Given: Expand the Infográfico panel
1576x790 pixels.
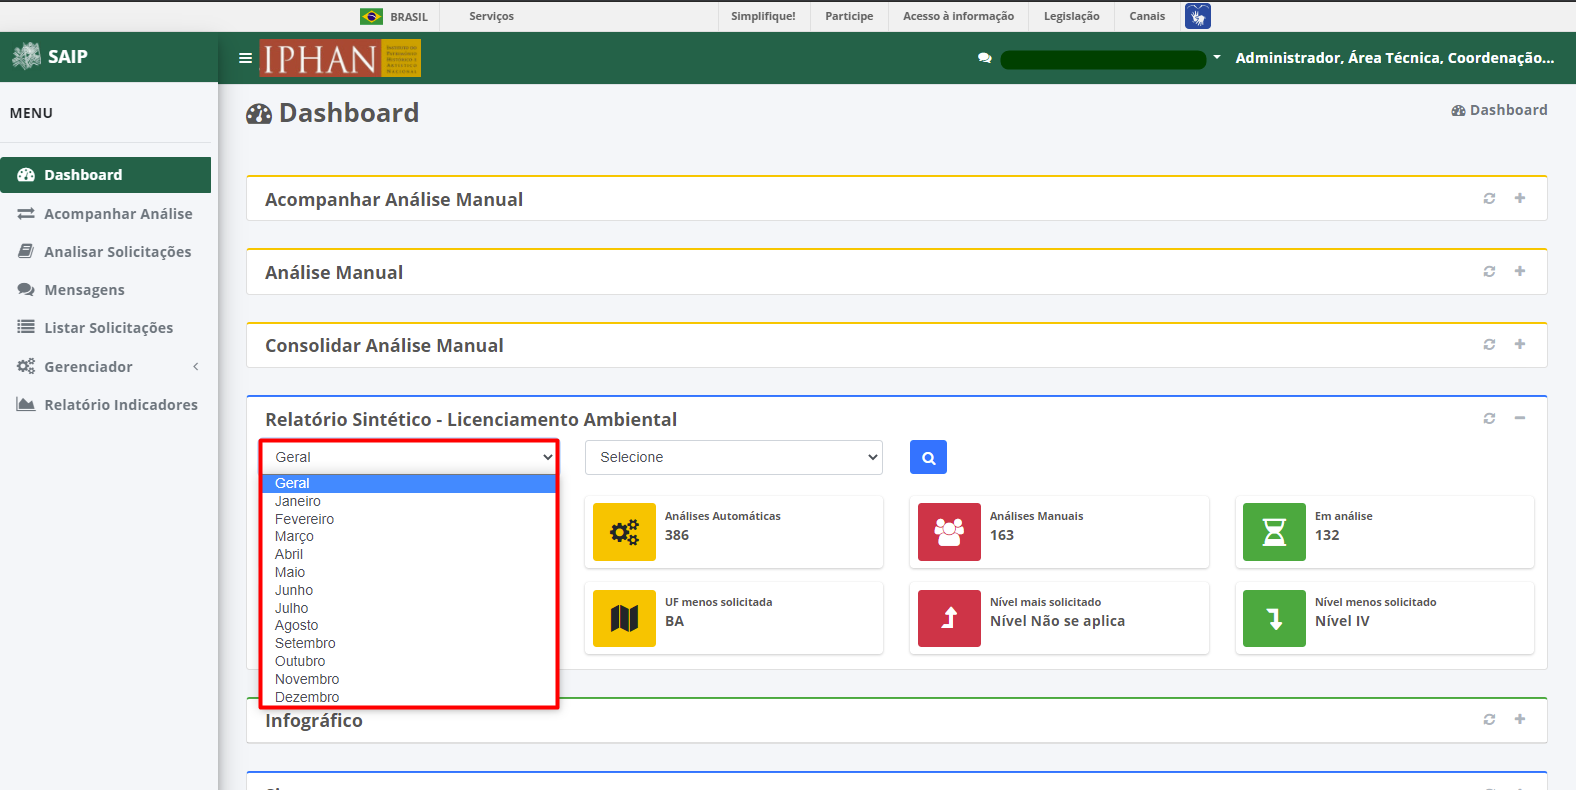Looking at the screenshot, I should pos(1520,719).
